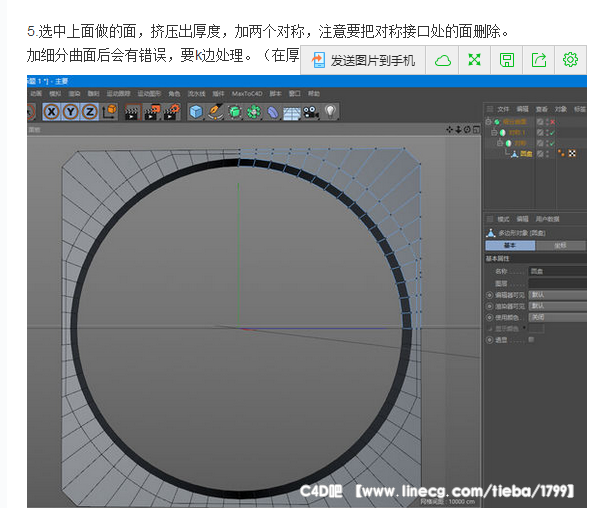Collapse the 对称.1 tree node
Viewport: 600px width, 508px height.
pyautogui.click(x=494, y=132)
